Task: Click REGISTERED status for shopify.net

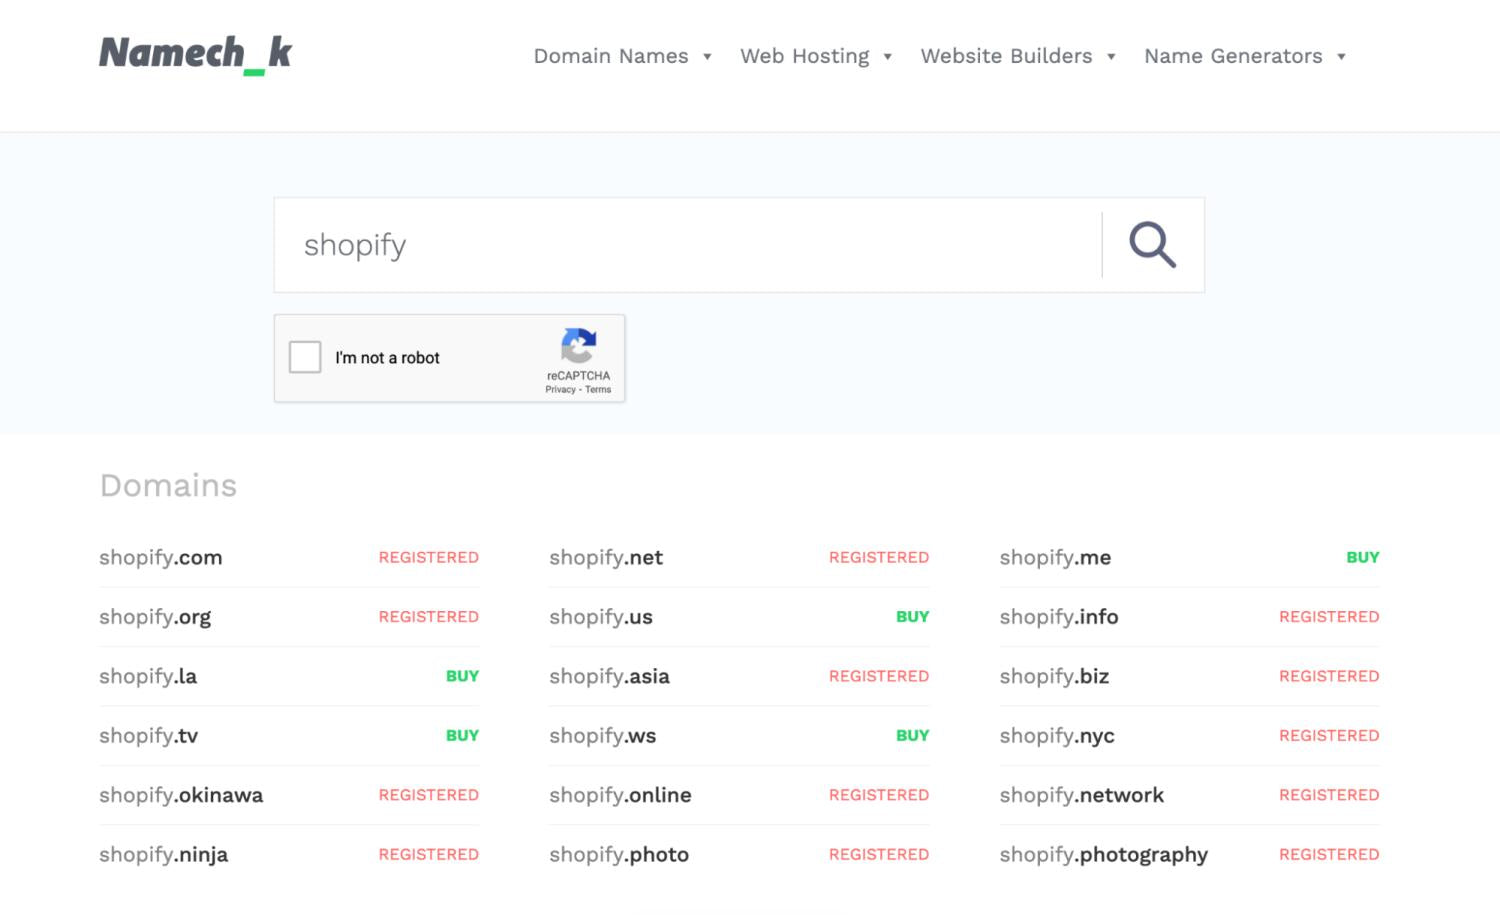Action: tap(879, 557)
